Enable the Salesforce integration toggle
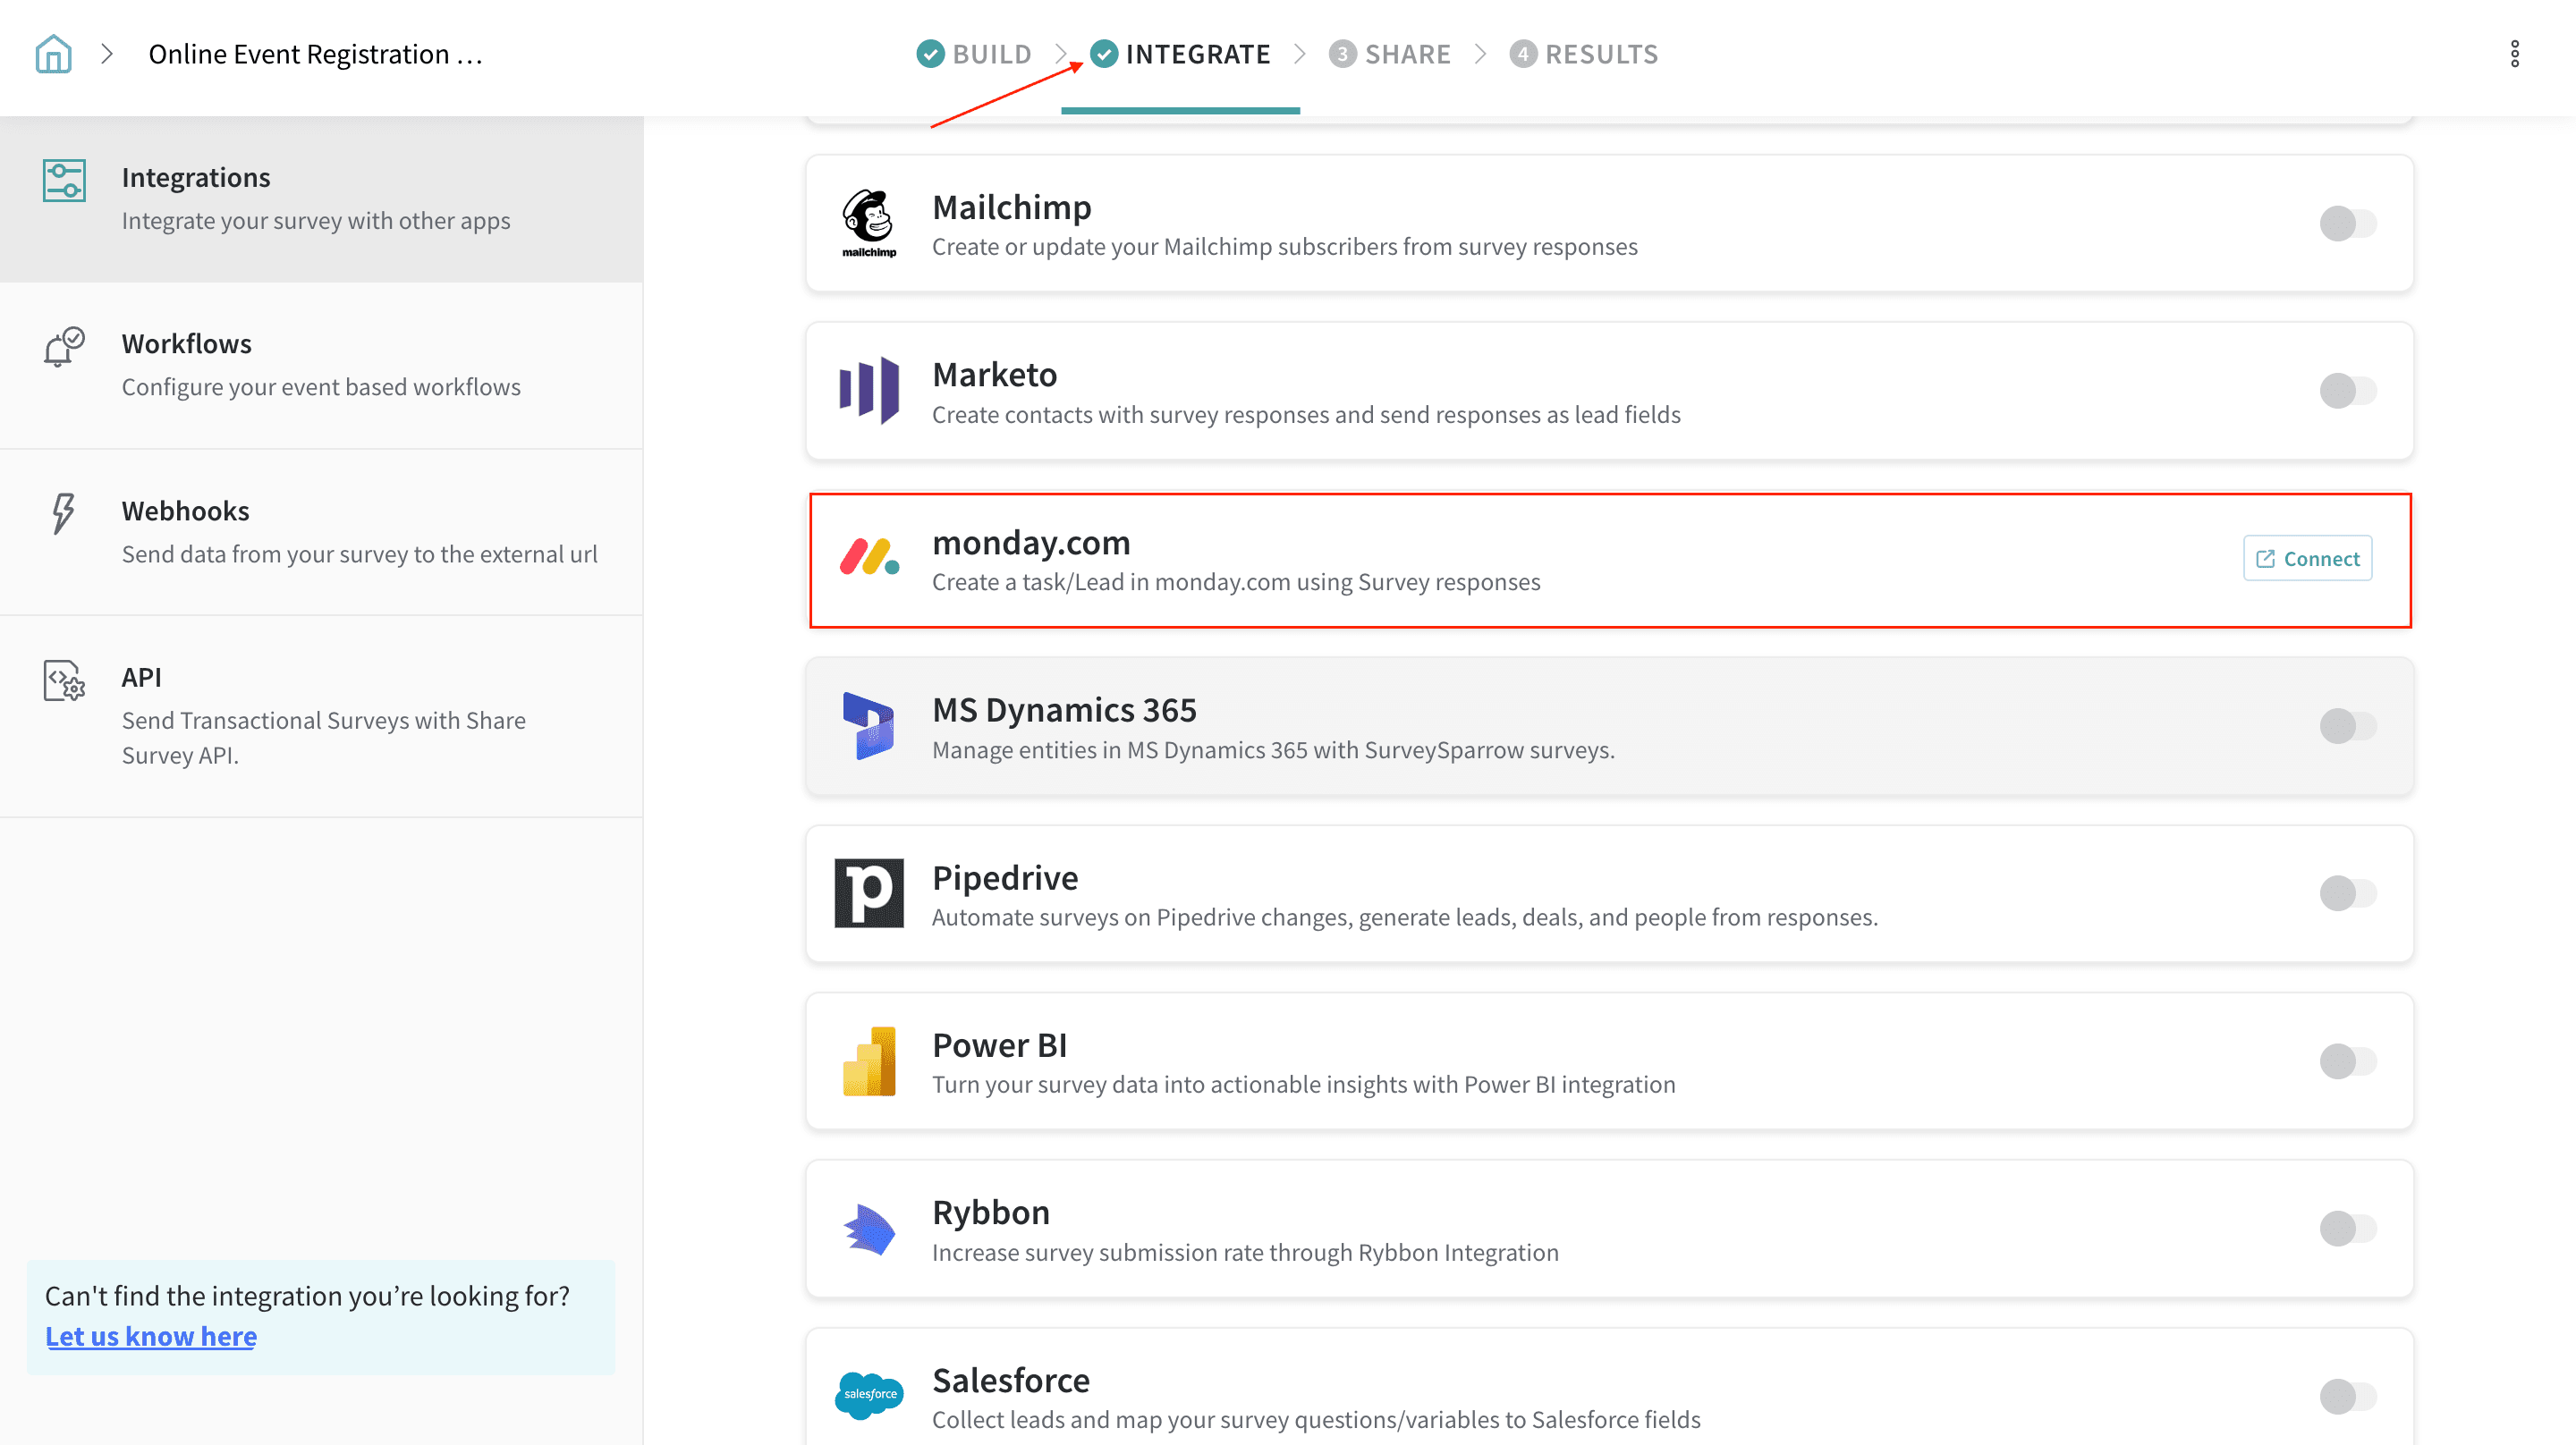The height and width of the screenshot is (1445, 2576). 2347,1396
